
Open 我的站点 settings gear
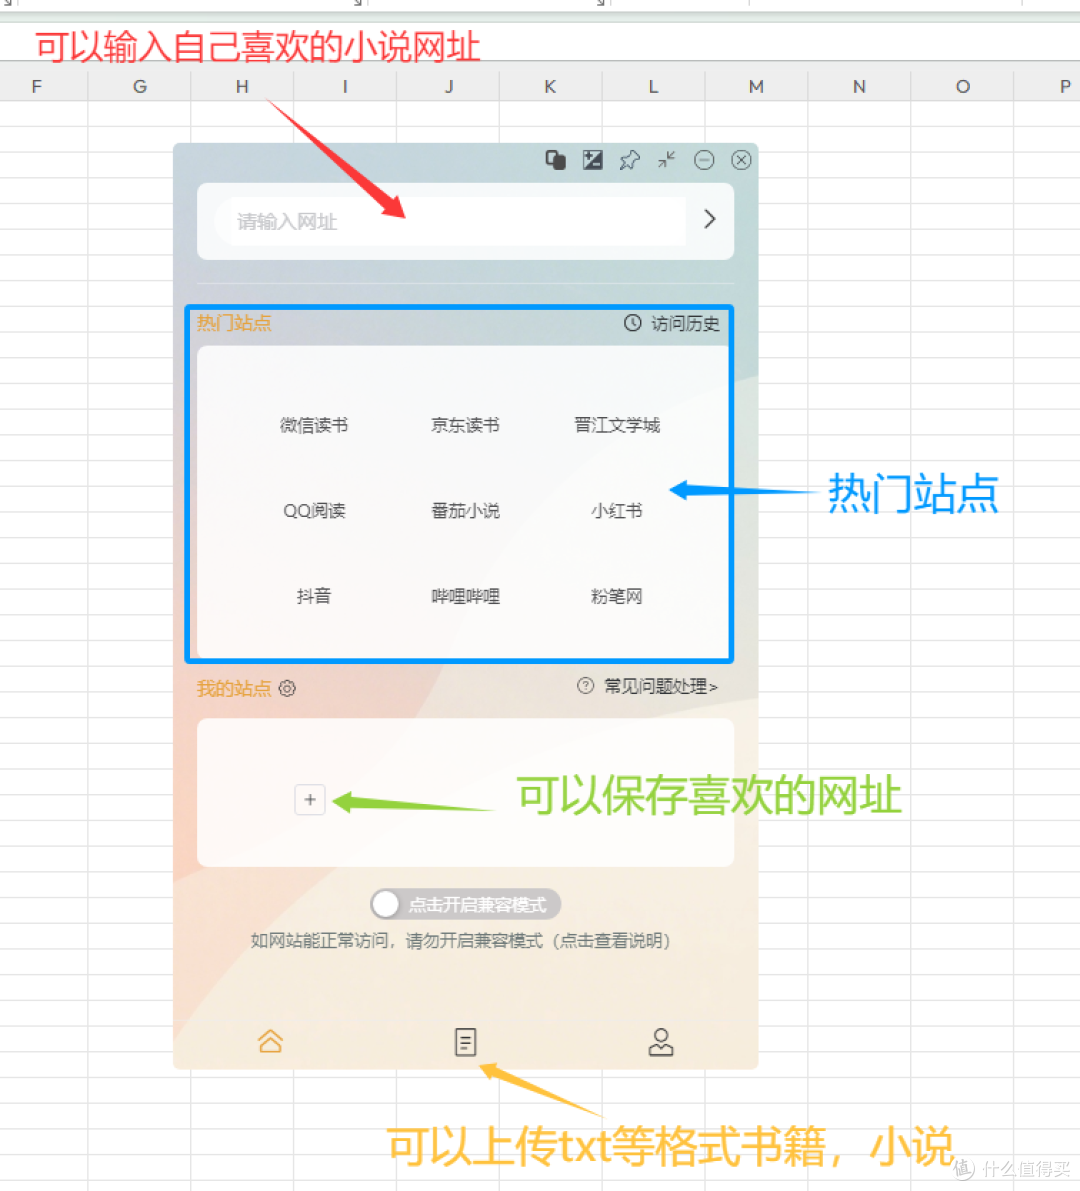(x=287, y=688)
